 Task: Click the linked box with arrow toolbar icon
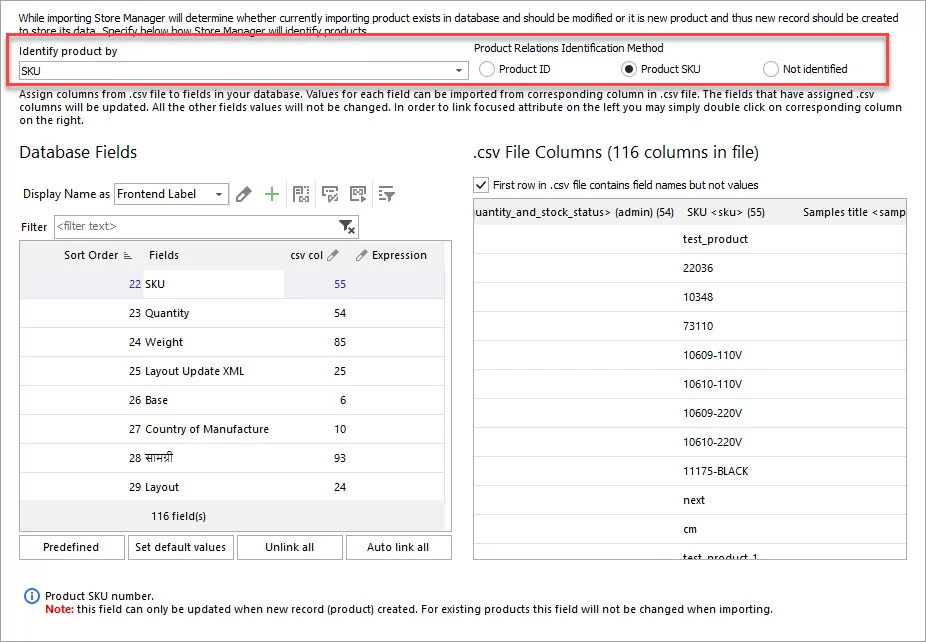coord(358,194)
